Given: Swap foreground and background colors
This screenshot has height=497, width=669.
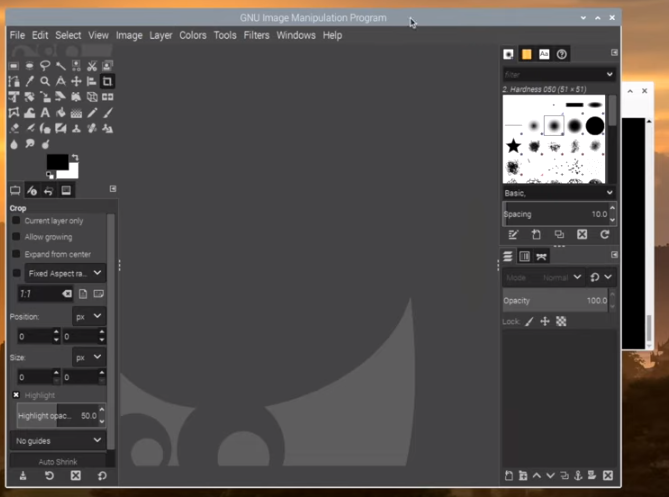Looking at the screenshot, I should point(75,157).
